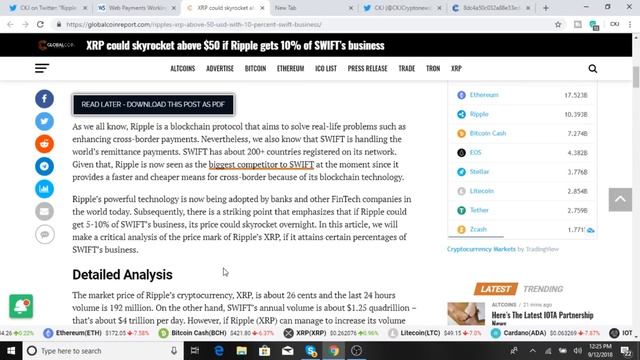Viewport: 640px width, 360px height.
Task: Share article via email icon
Action: click(x=44, y=211)
